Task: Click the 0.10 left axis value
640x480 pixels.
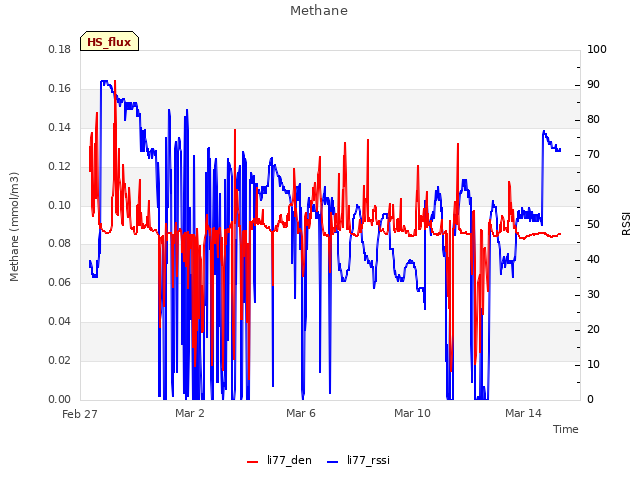Action: (60, 205)
